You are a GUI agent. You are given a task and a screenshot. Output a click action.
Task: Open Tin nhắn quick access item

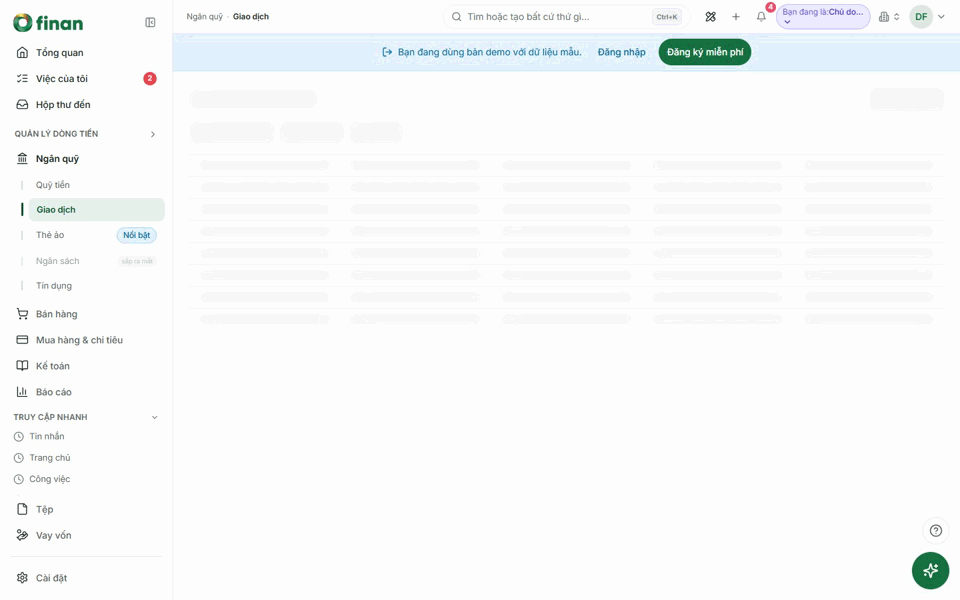47,437
